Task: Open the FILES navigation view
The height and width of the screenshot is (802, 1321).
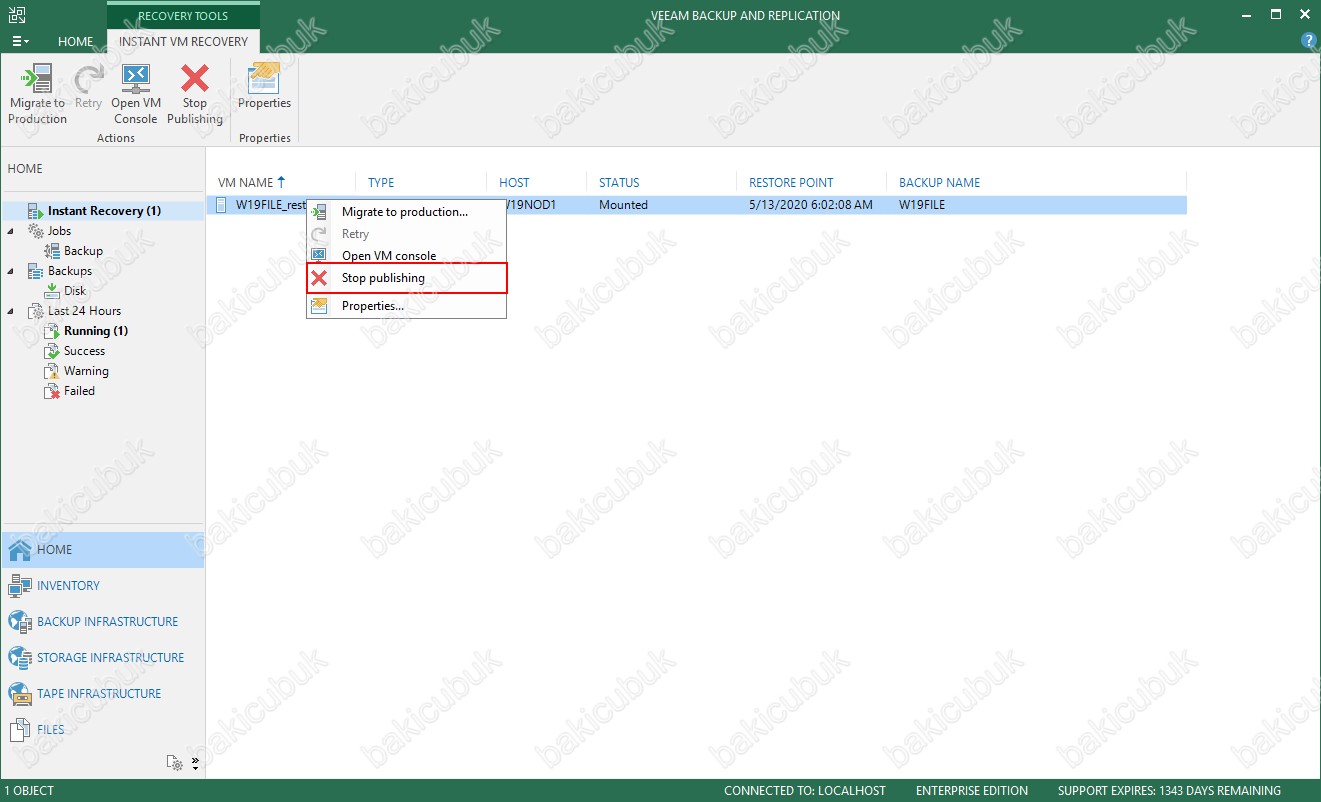Action: coord(102,730)
